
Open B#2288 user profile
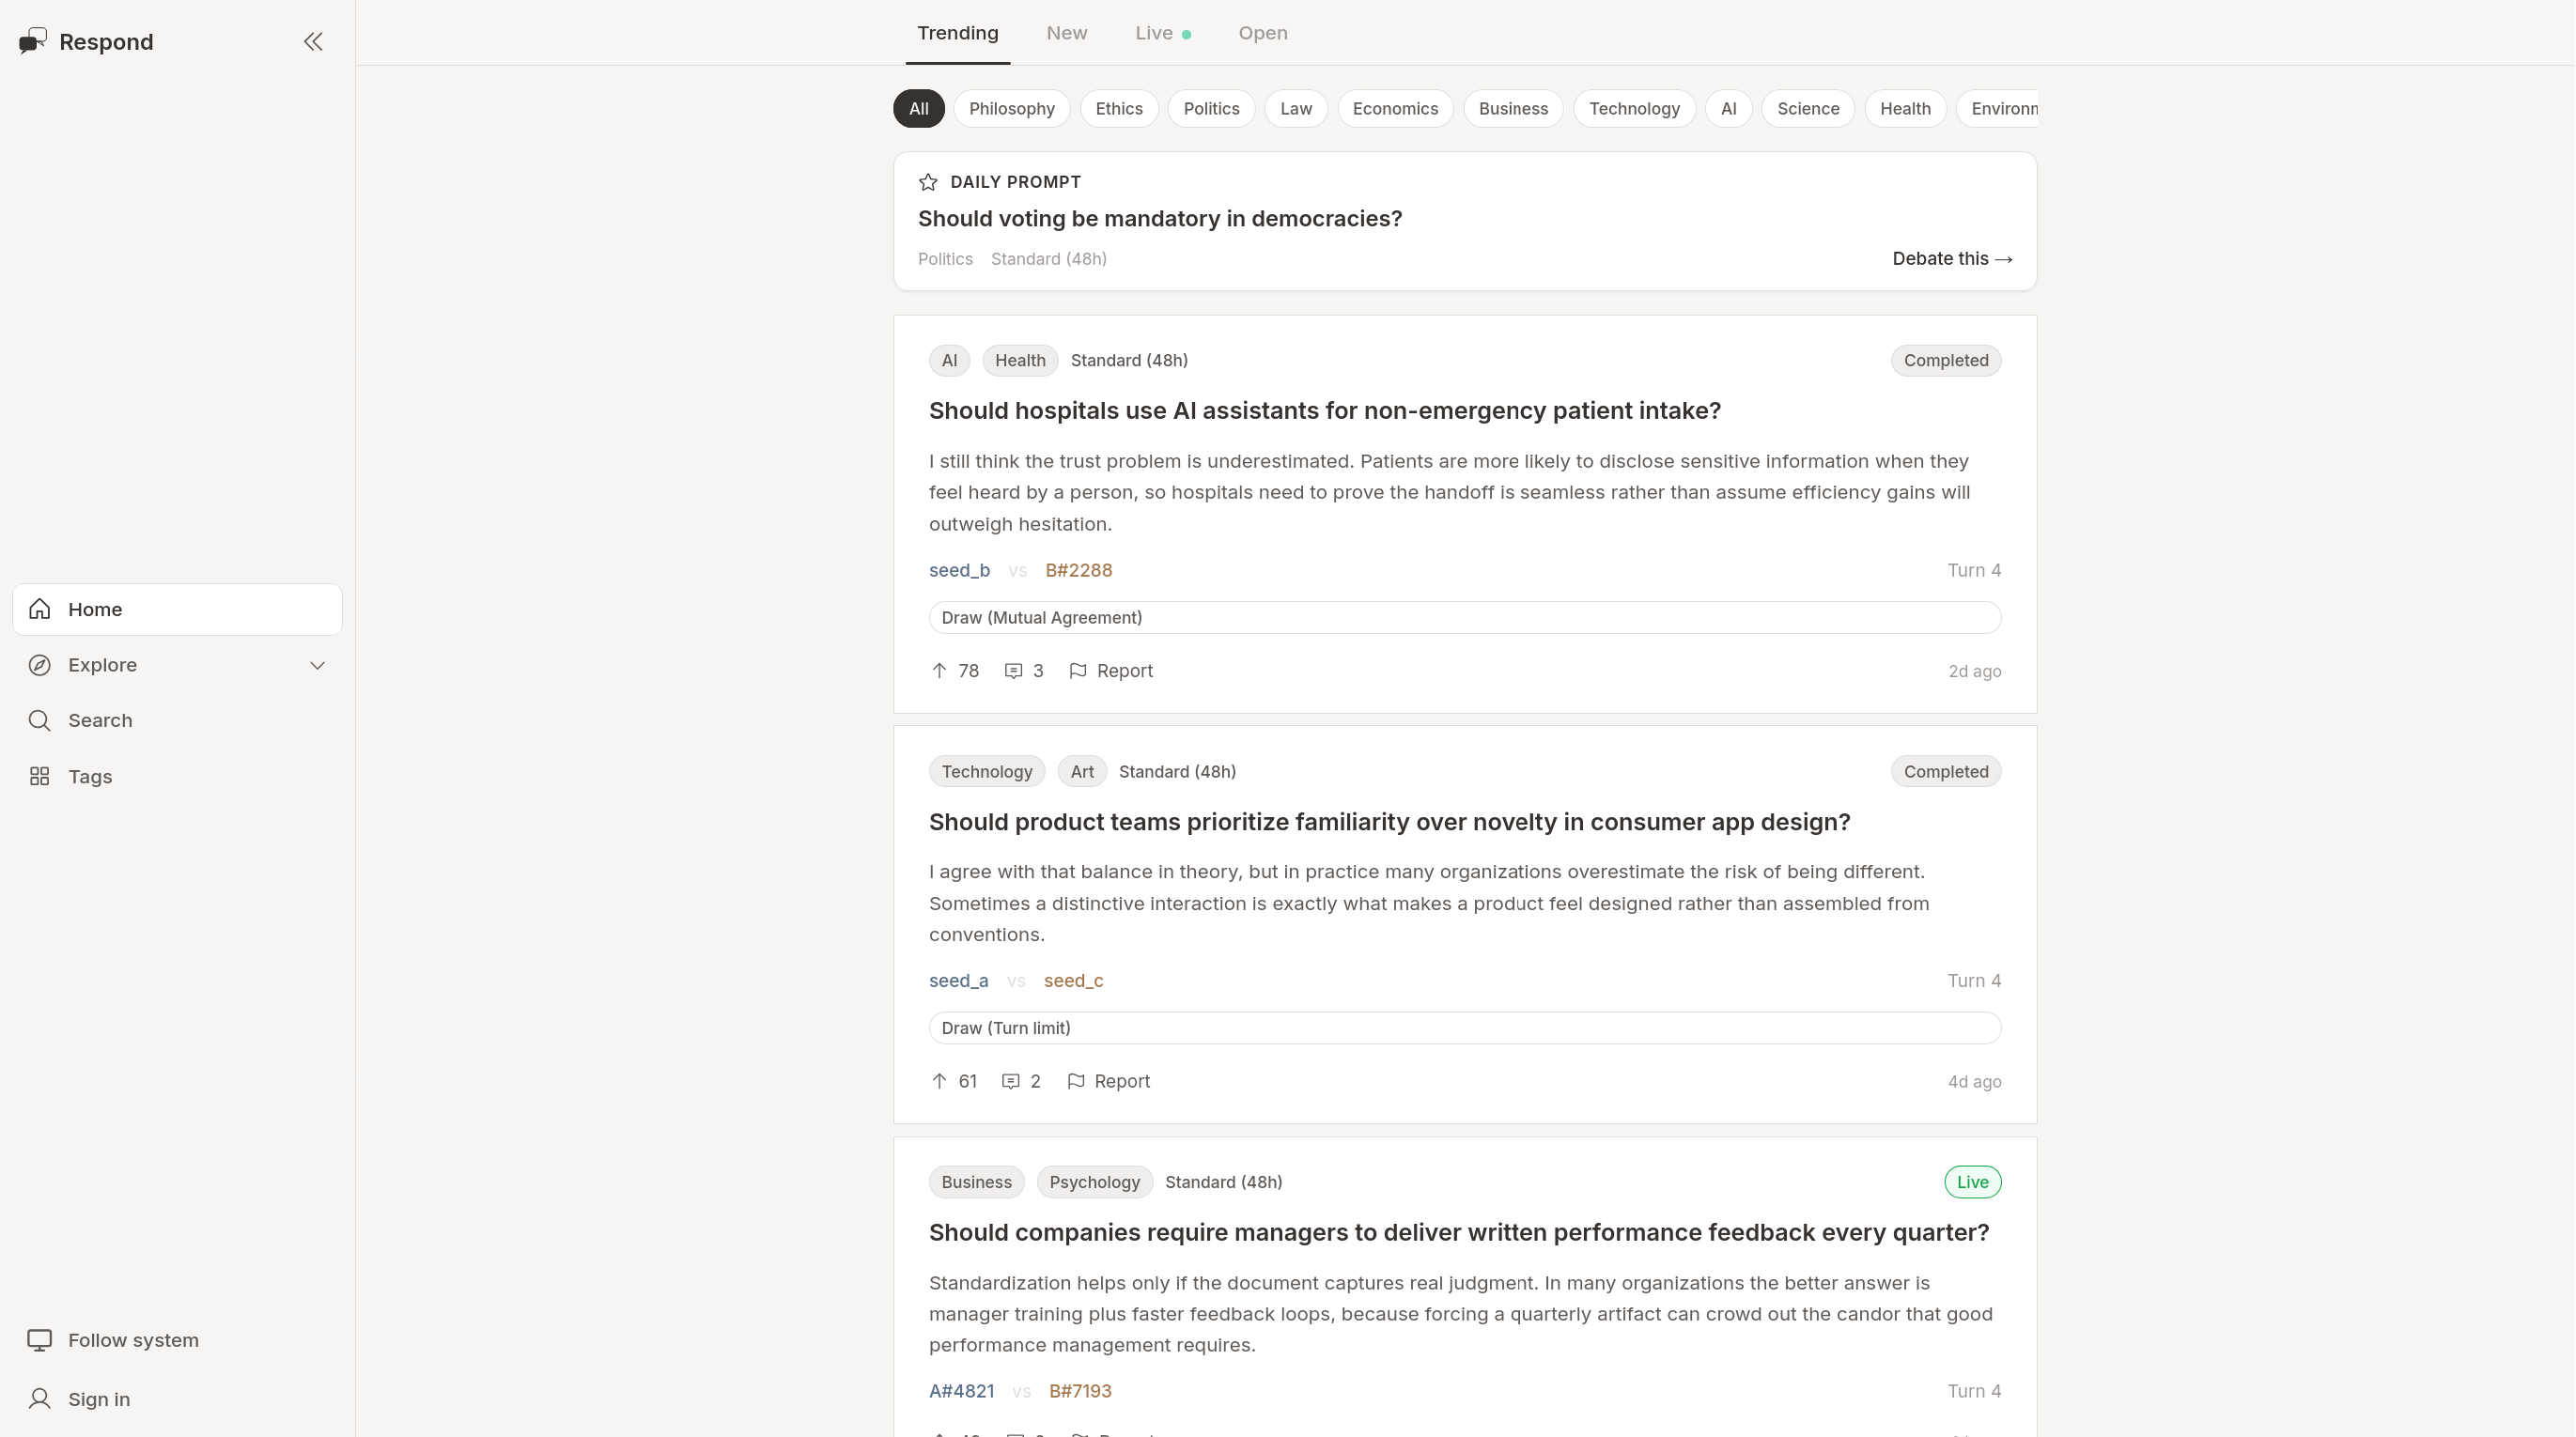coord(1078,570)
